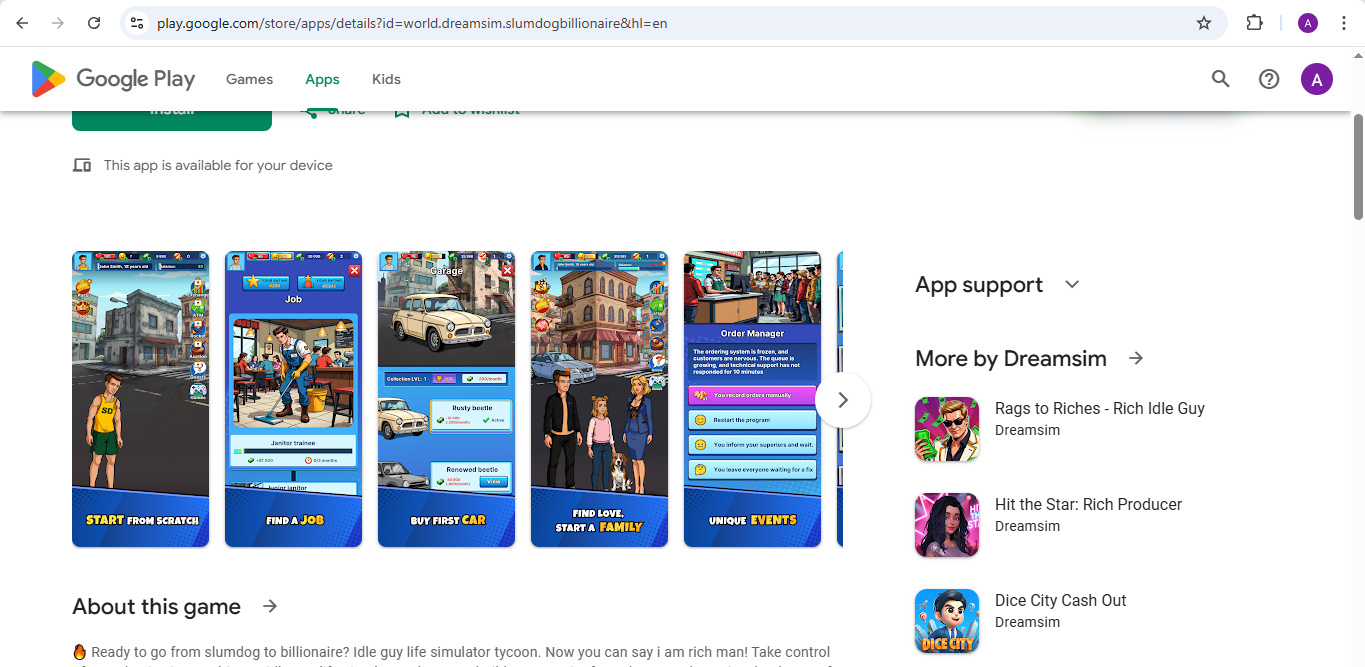Viewport: 1365px width, 667px height.
Task: Click the Google Play logo
Action: (x=112, y=79)
